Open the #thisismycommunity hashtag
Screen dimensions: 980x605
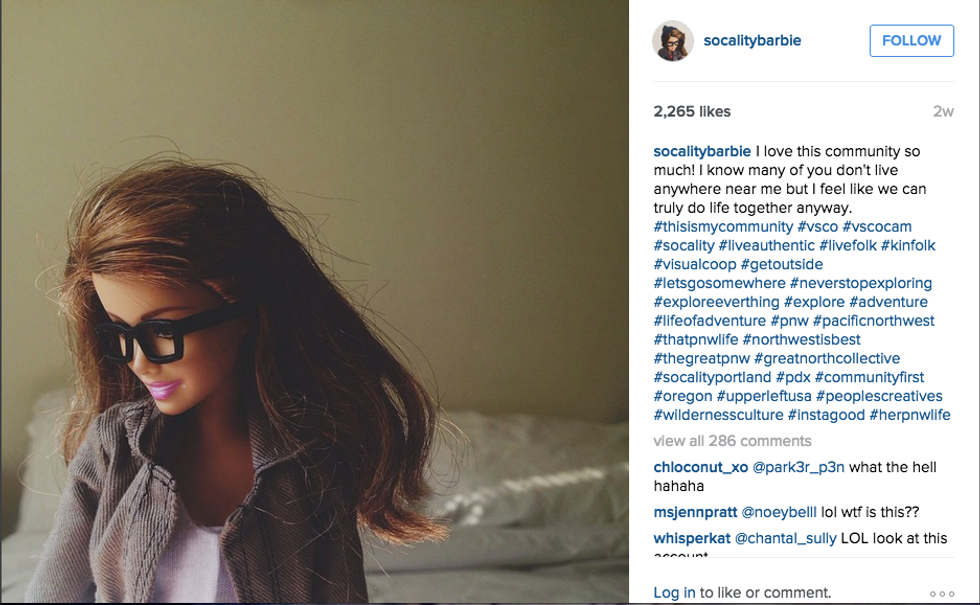click(723, 227)
